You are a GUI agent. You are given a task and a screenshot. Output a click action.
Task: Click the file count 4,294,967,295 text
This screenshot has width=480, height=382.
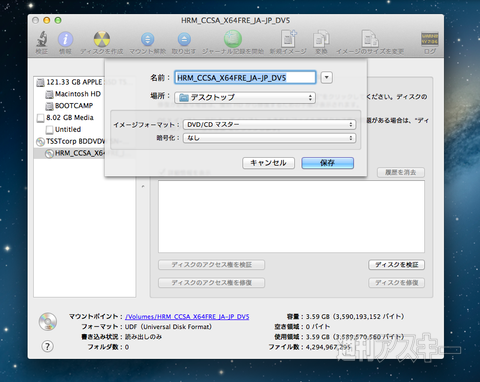coord(328,347)
